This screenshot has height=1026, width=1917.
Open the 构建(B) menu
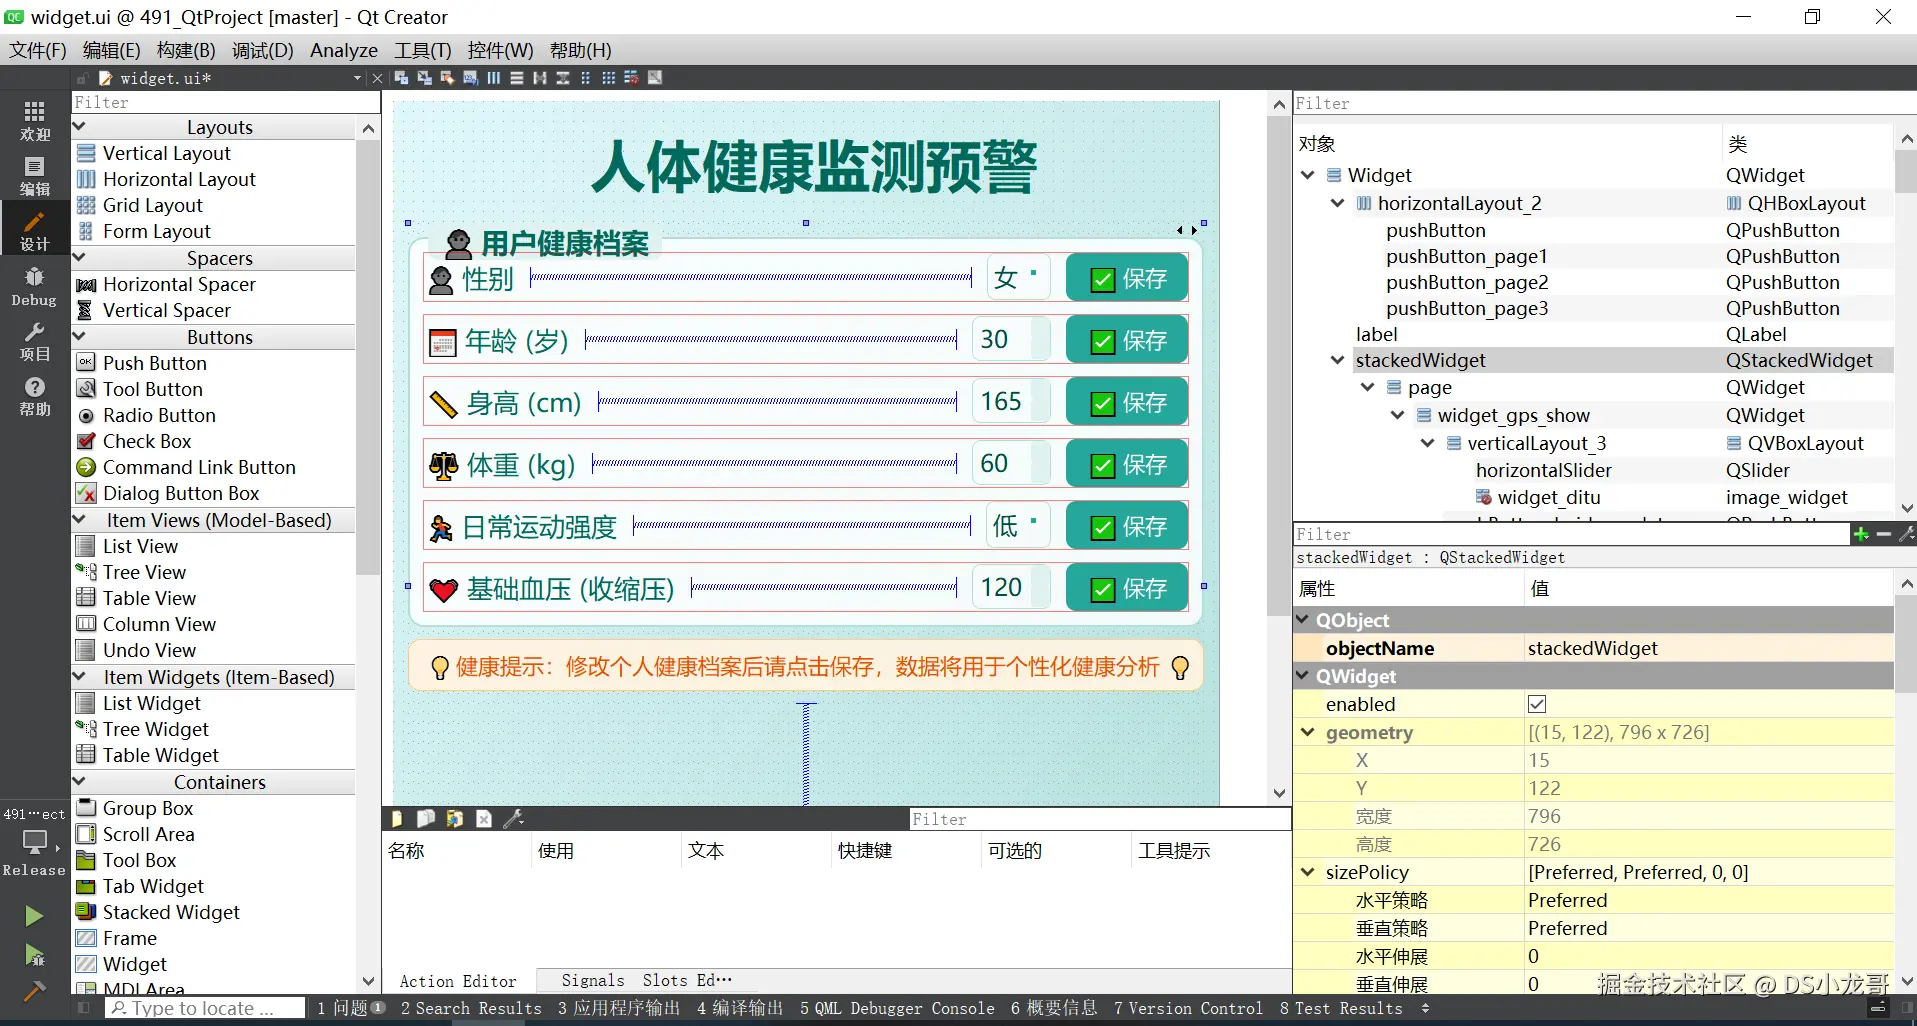tap(186, 50)
